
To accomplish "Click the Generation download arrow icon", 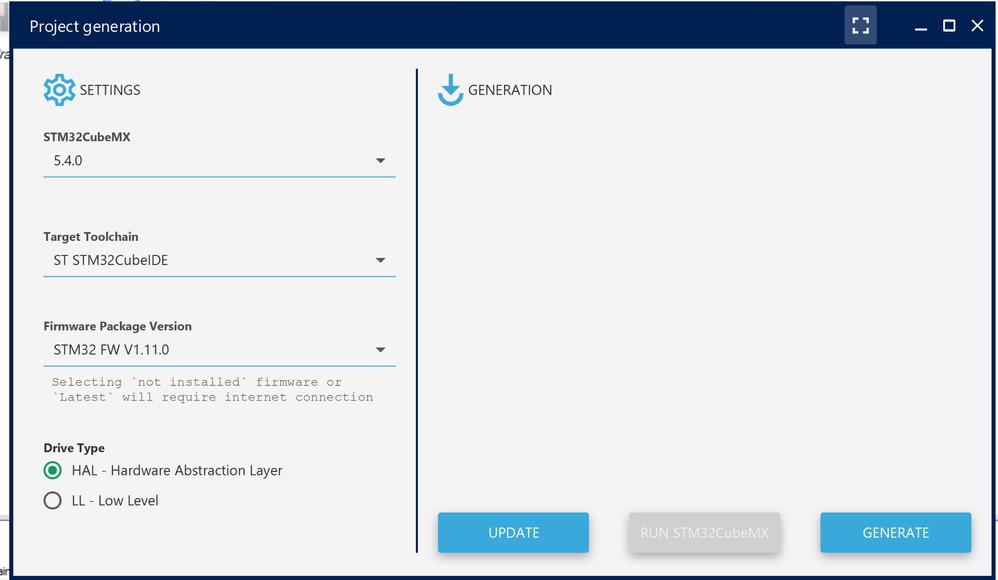I will [450, 90].
